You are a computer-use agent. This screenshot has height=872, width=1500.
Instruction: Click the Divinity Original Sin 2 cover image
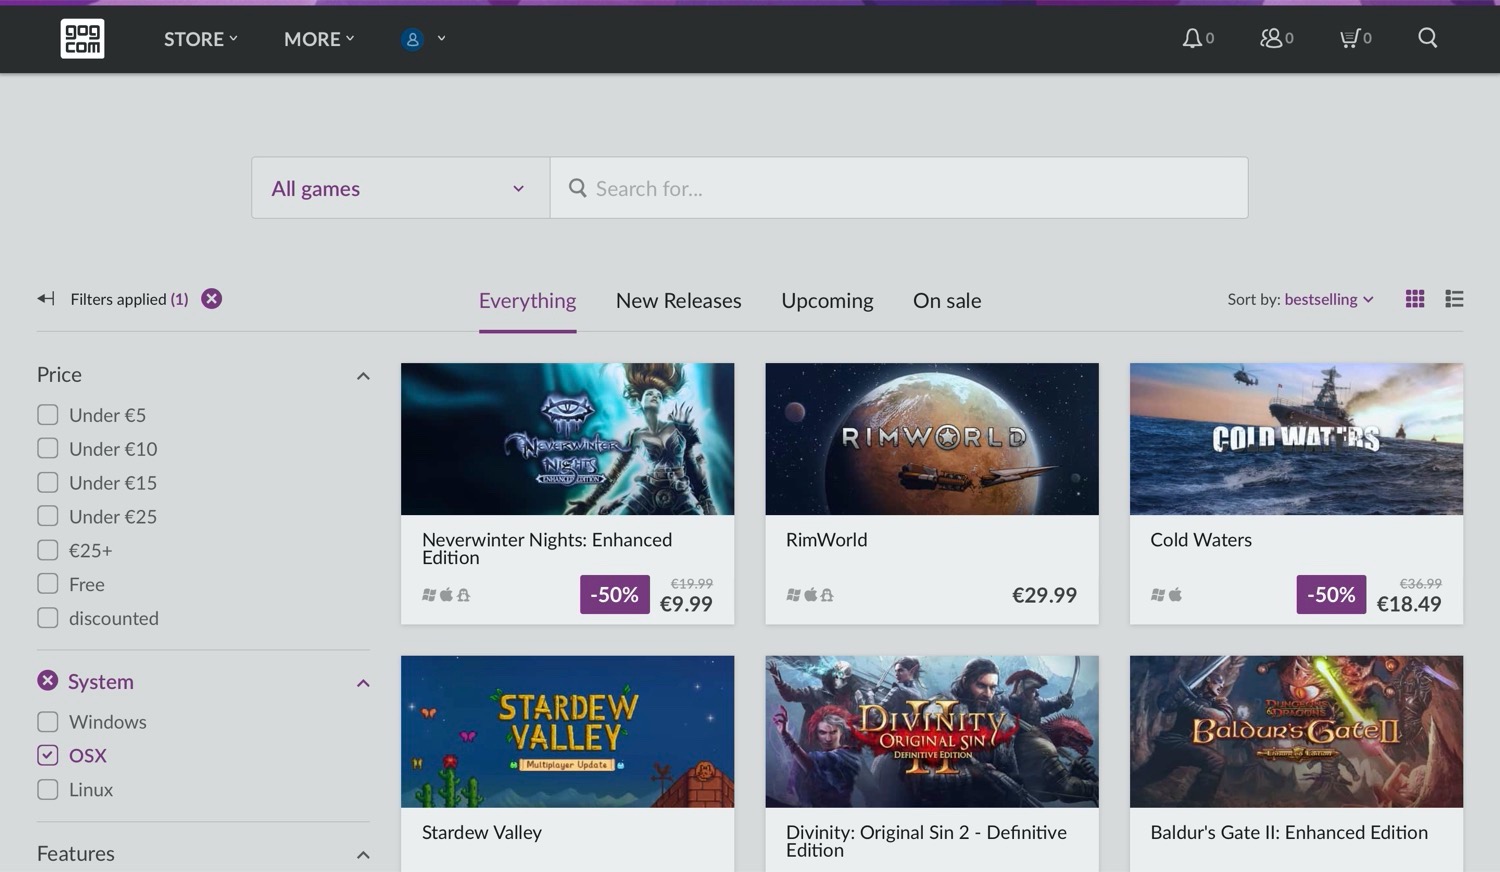(932, 732)
